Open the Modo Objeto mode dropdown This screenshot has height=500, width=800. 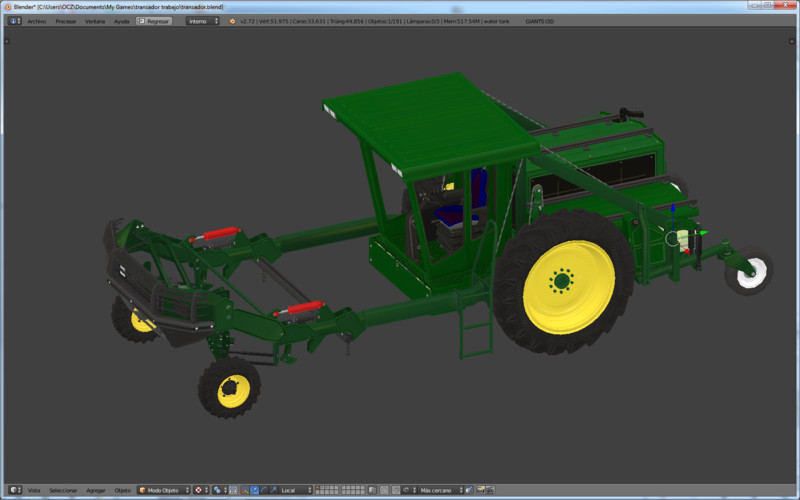point(163,490)
